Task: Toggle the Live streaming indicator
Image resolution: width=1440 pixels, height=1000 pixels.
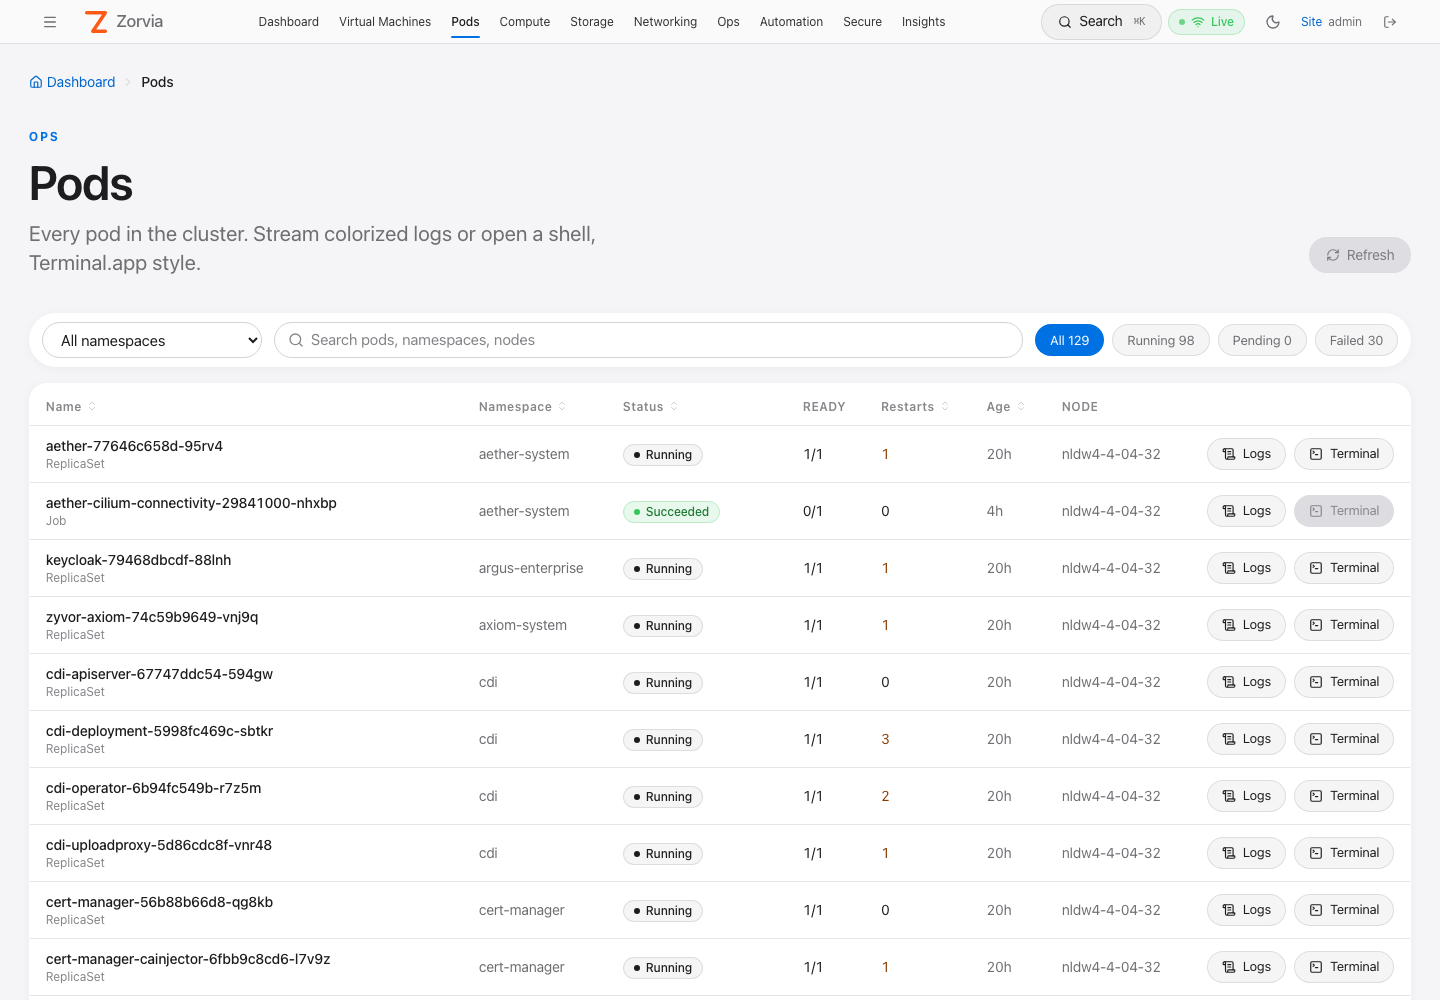Action: [x=1206, y=22]
